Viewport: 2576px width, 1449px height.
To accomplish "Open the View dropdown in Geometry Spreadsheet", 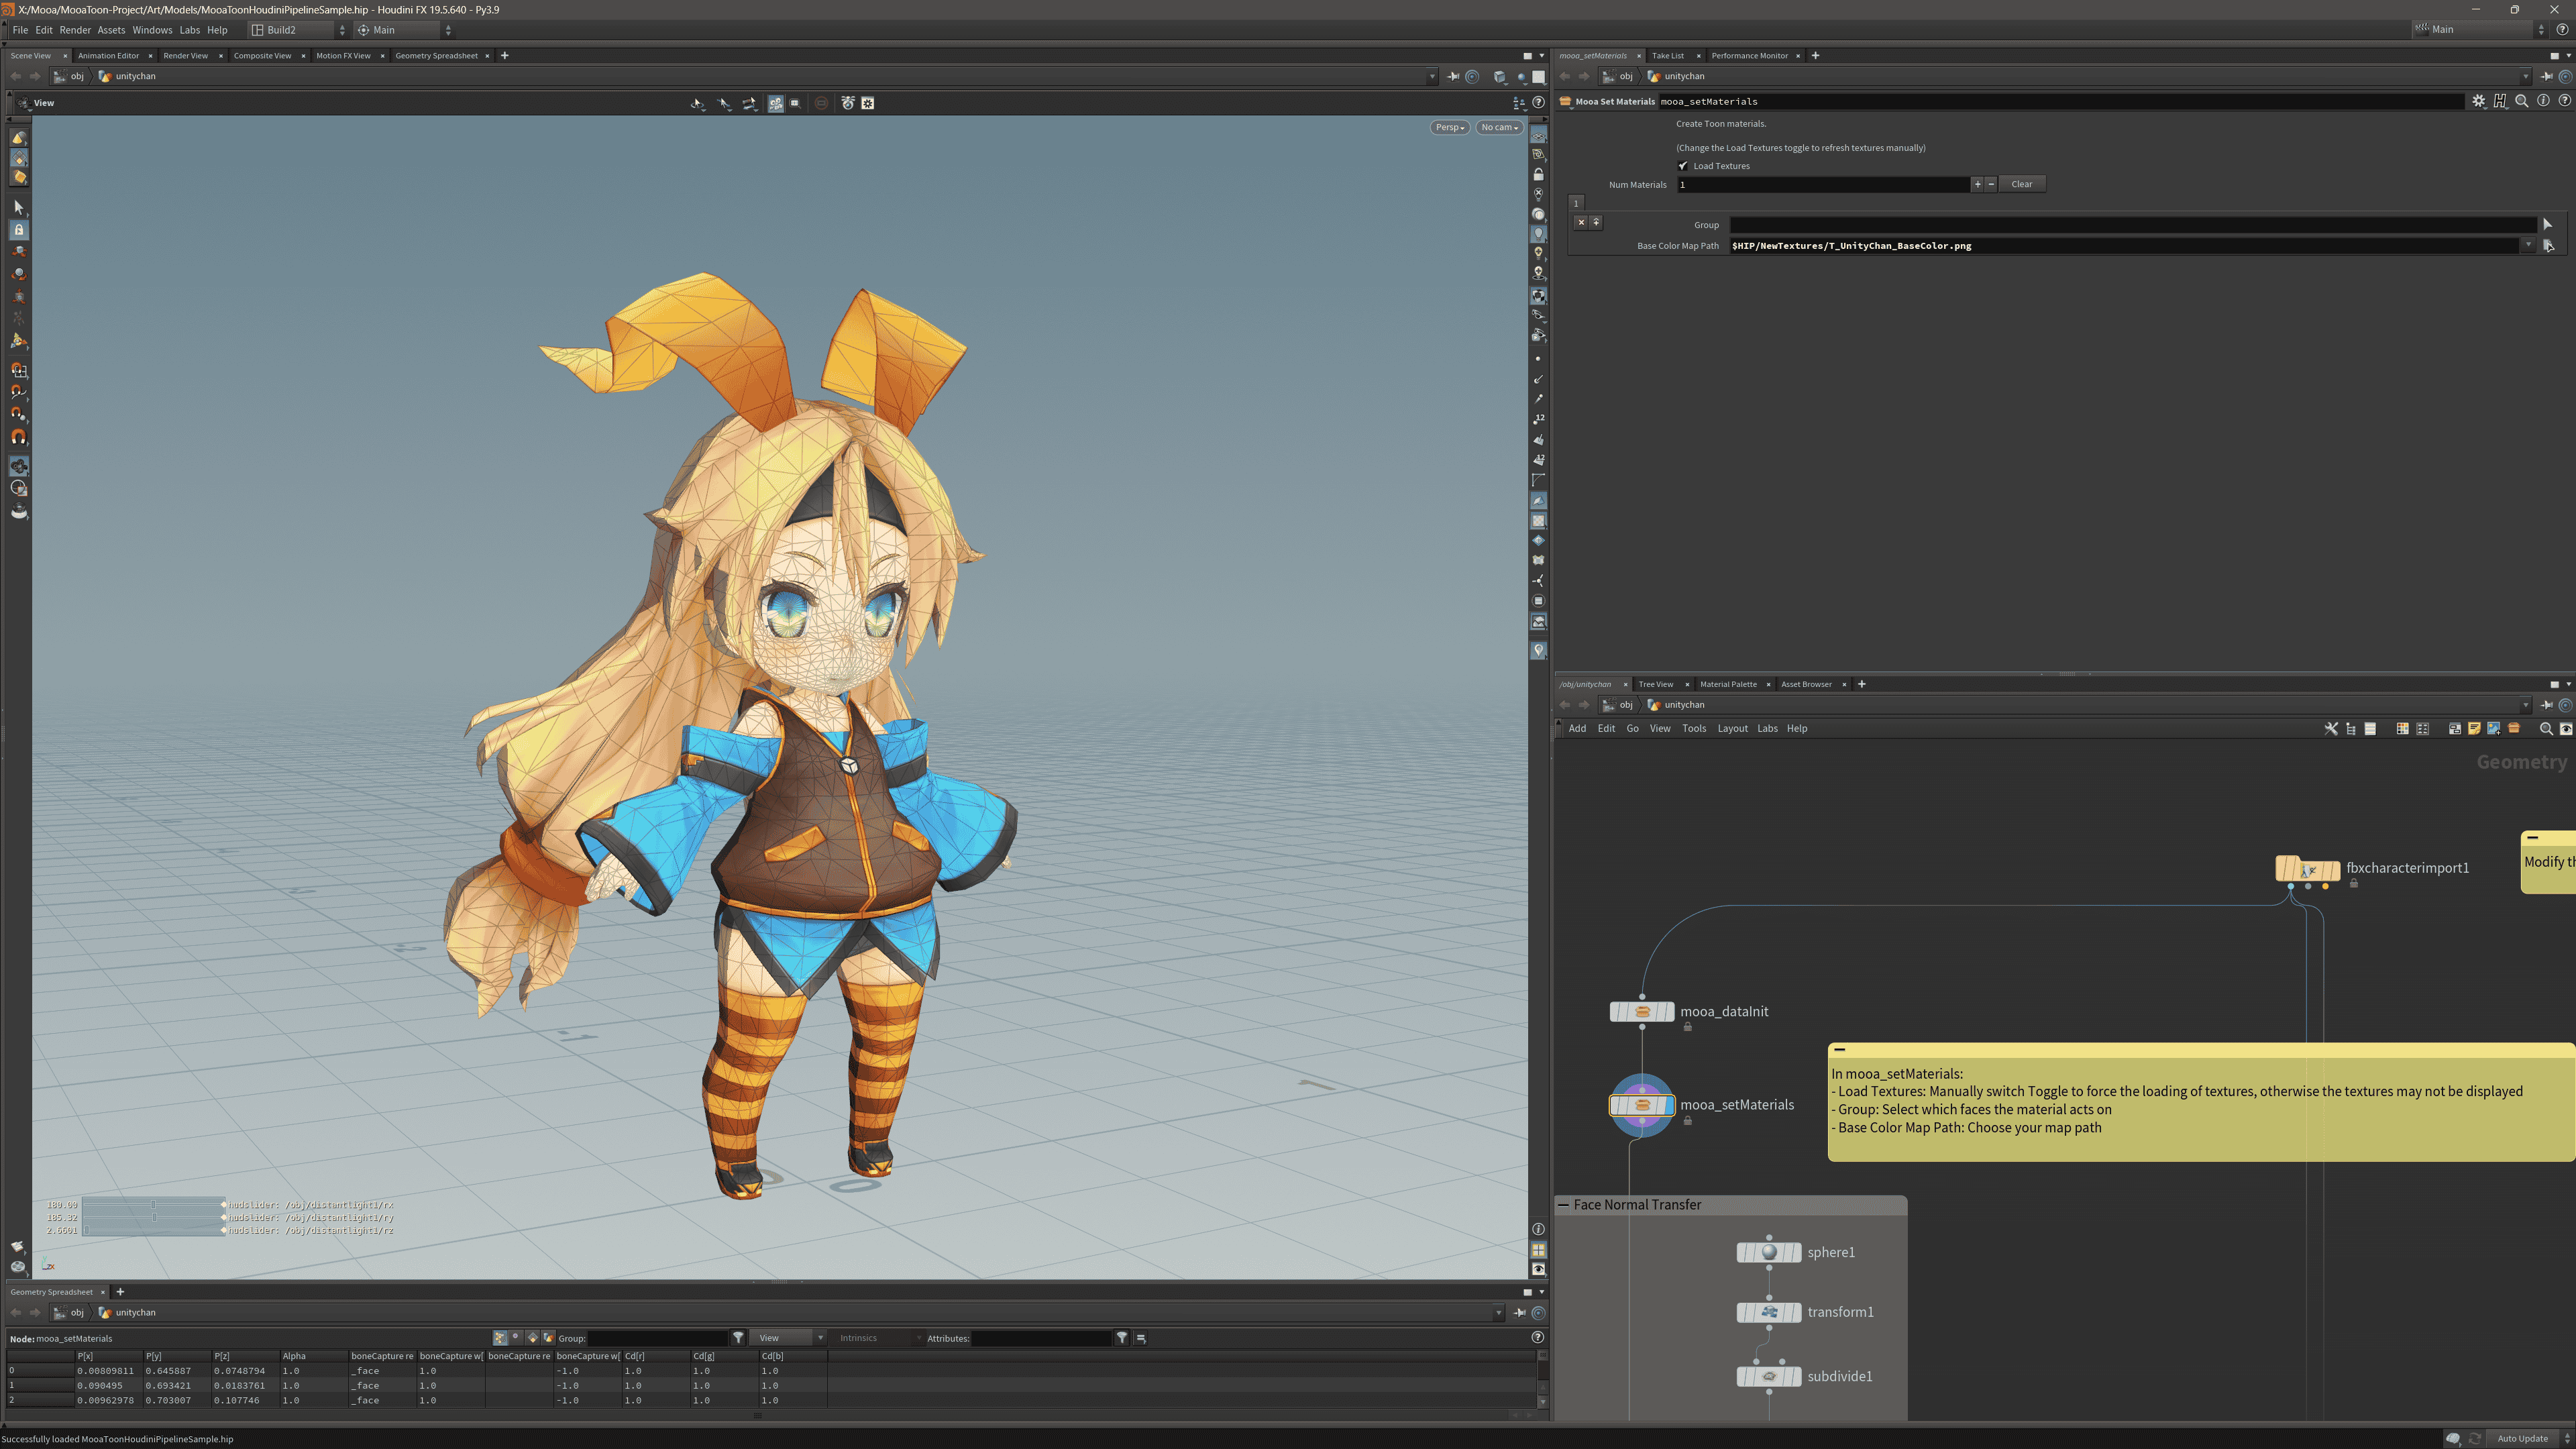I will coord(789,1338).
